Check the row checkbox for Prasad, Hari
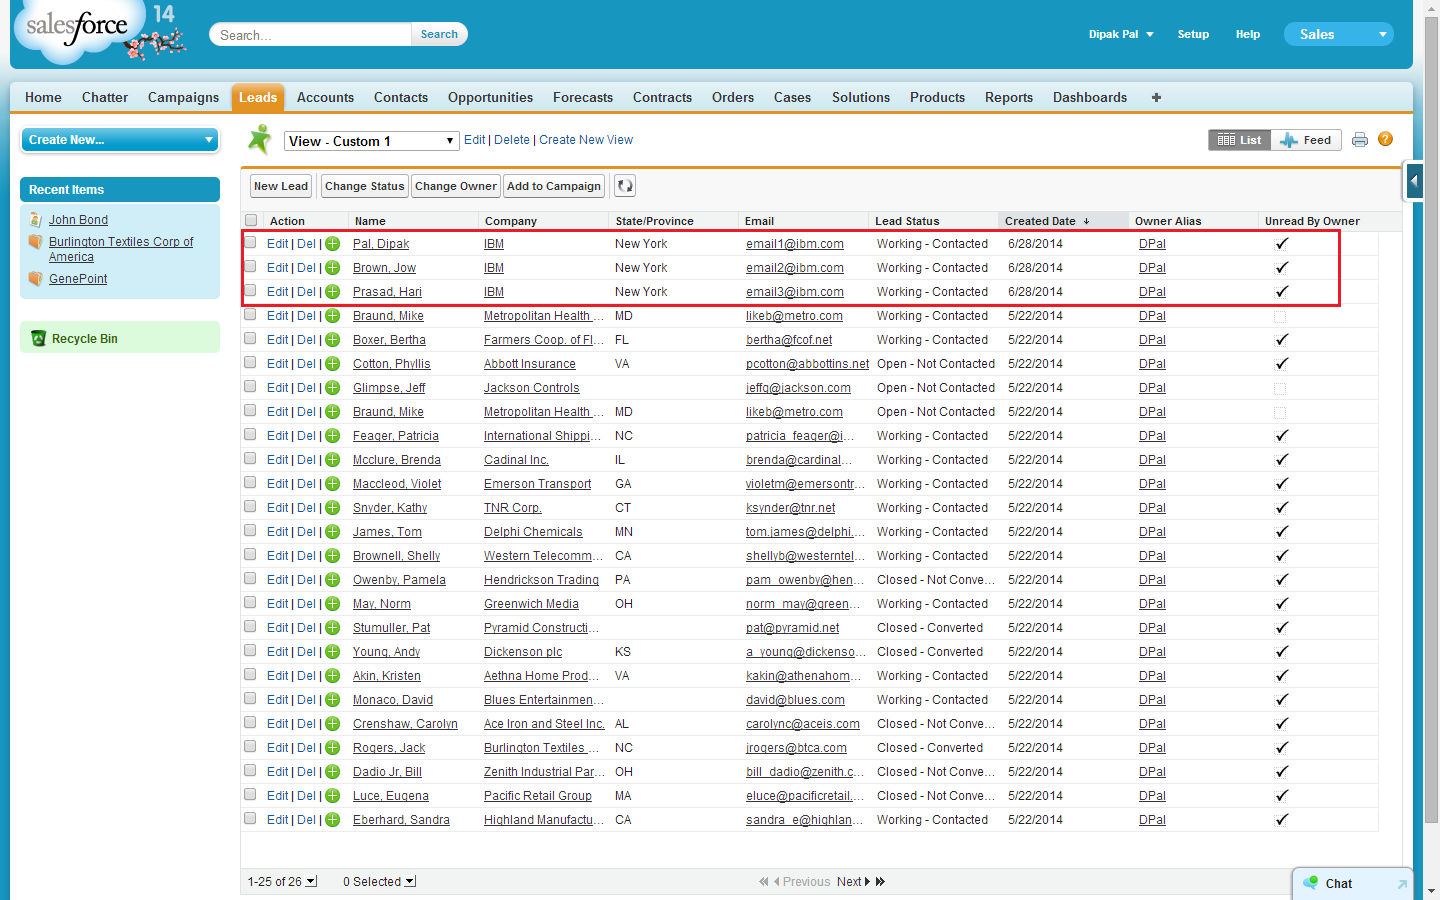Image resolution: width=1440 pixels, height=900 pixels. [x=251, y=291]
